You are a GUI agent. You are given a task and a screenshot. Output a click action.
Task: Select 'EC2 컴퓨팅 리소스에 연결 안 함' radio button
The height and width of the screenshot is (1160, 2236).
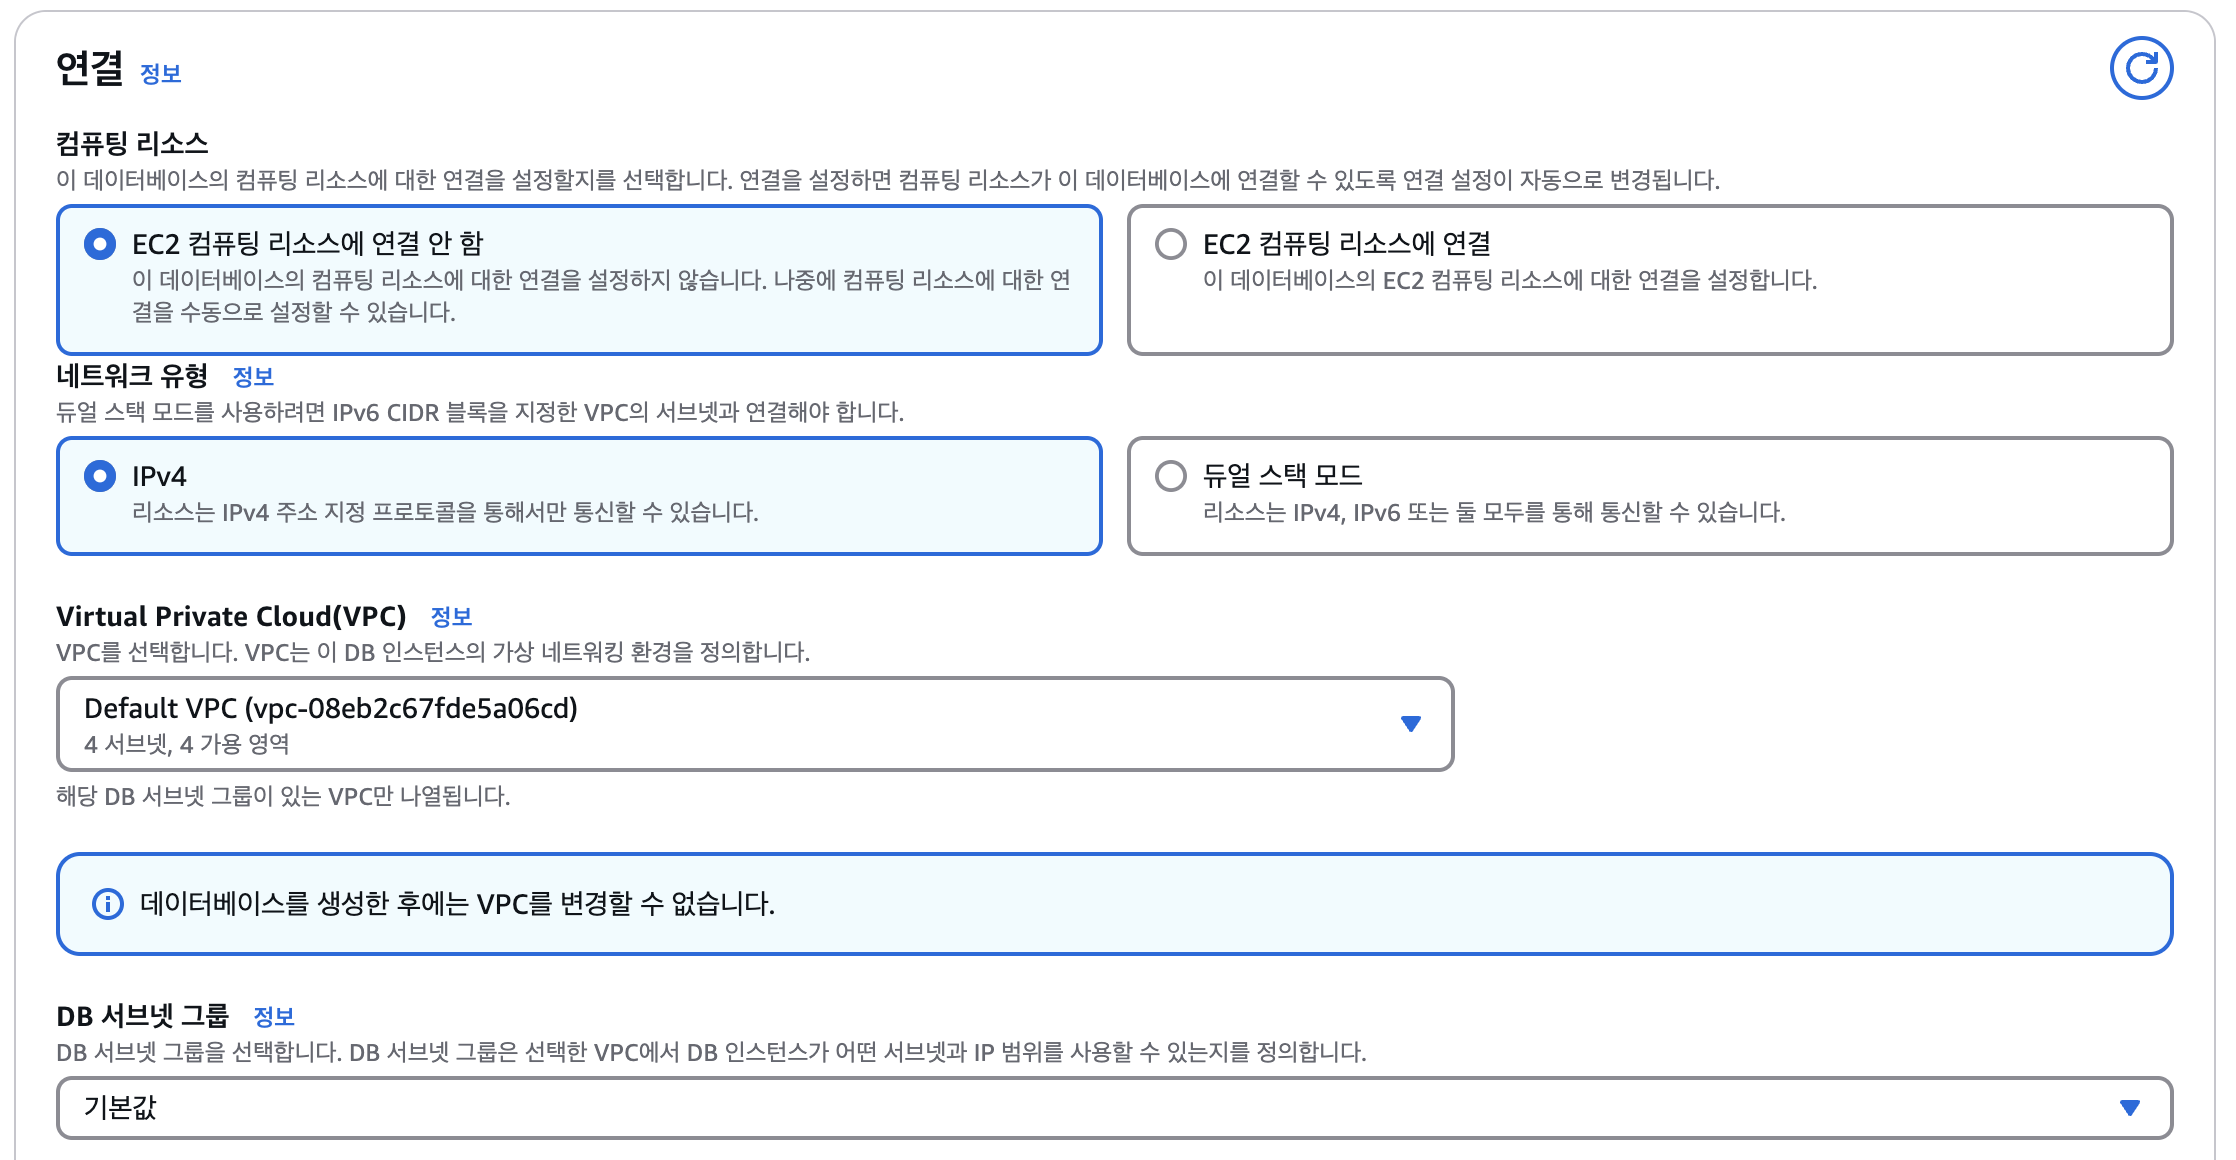click(x=100, y=244)
